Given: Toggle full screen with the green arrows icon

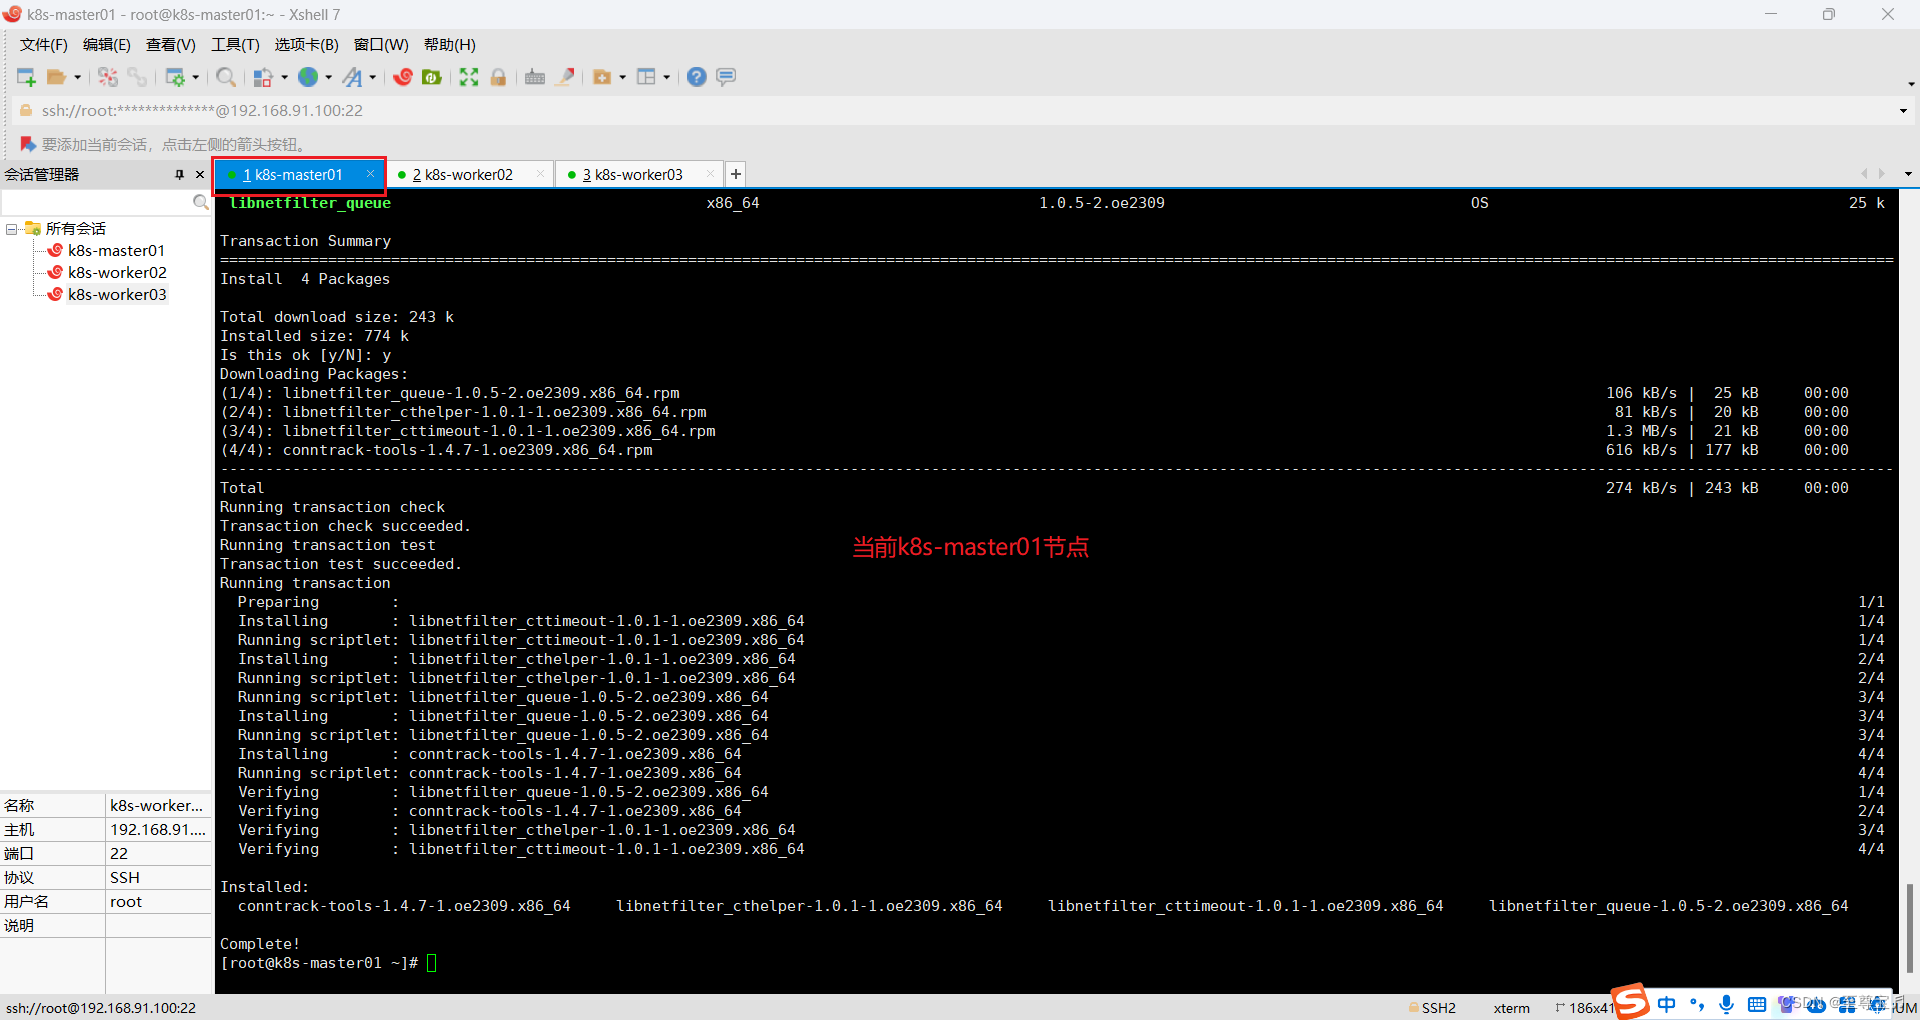Looking at the screenshot, I should [469, 77].
